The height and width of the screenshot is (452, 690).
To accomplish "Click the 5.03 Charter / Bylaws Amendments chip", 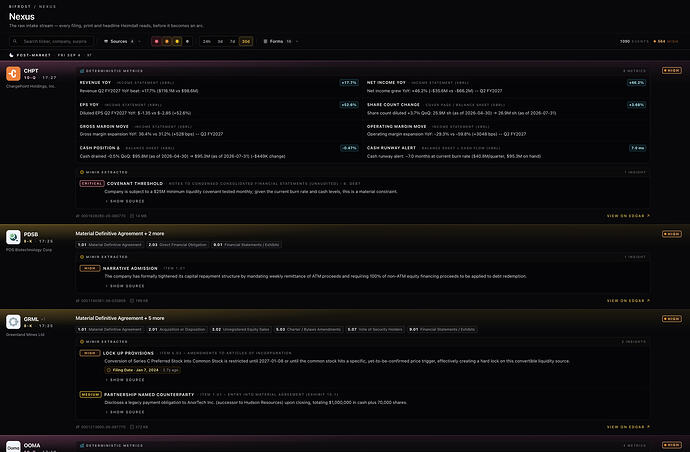I will [x=308, y=330].
